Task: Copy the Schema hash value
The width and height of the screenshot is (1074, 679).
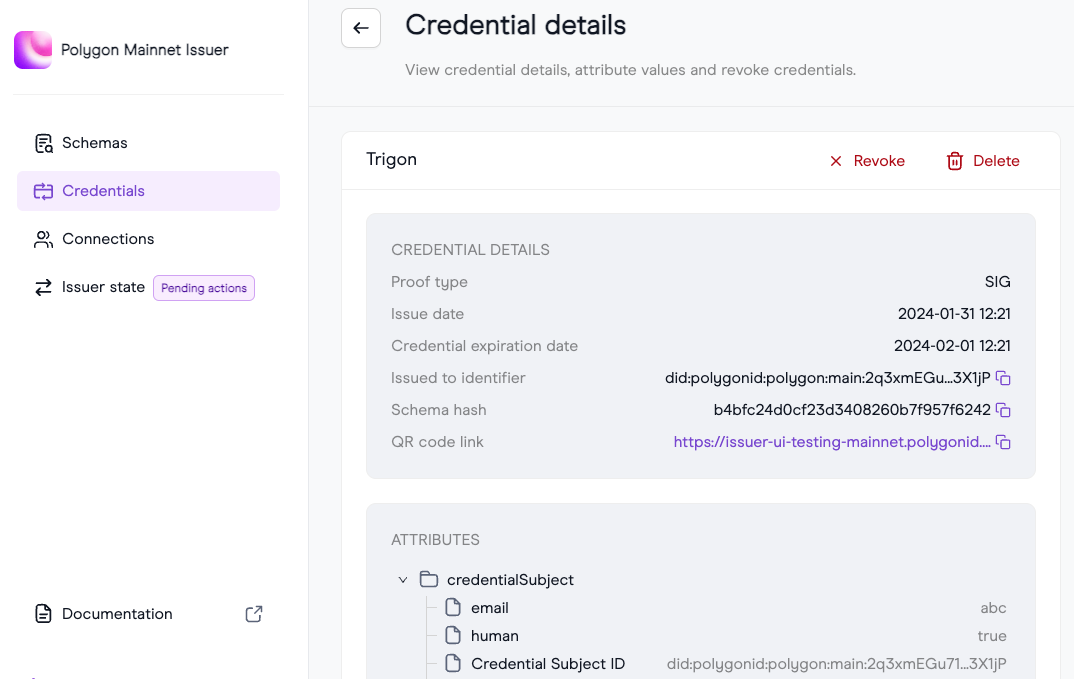Action: [x=1003, y=410]
